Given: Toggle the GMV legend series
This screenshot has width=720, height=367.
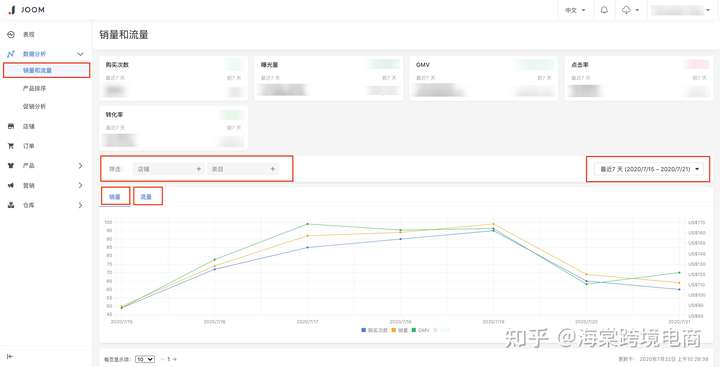Looking at the screenshot, I should click(420, 330).
